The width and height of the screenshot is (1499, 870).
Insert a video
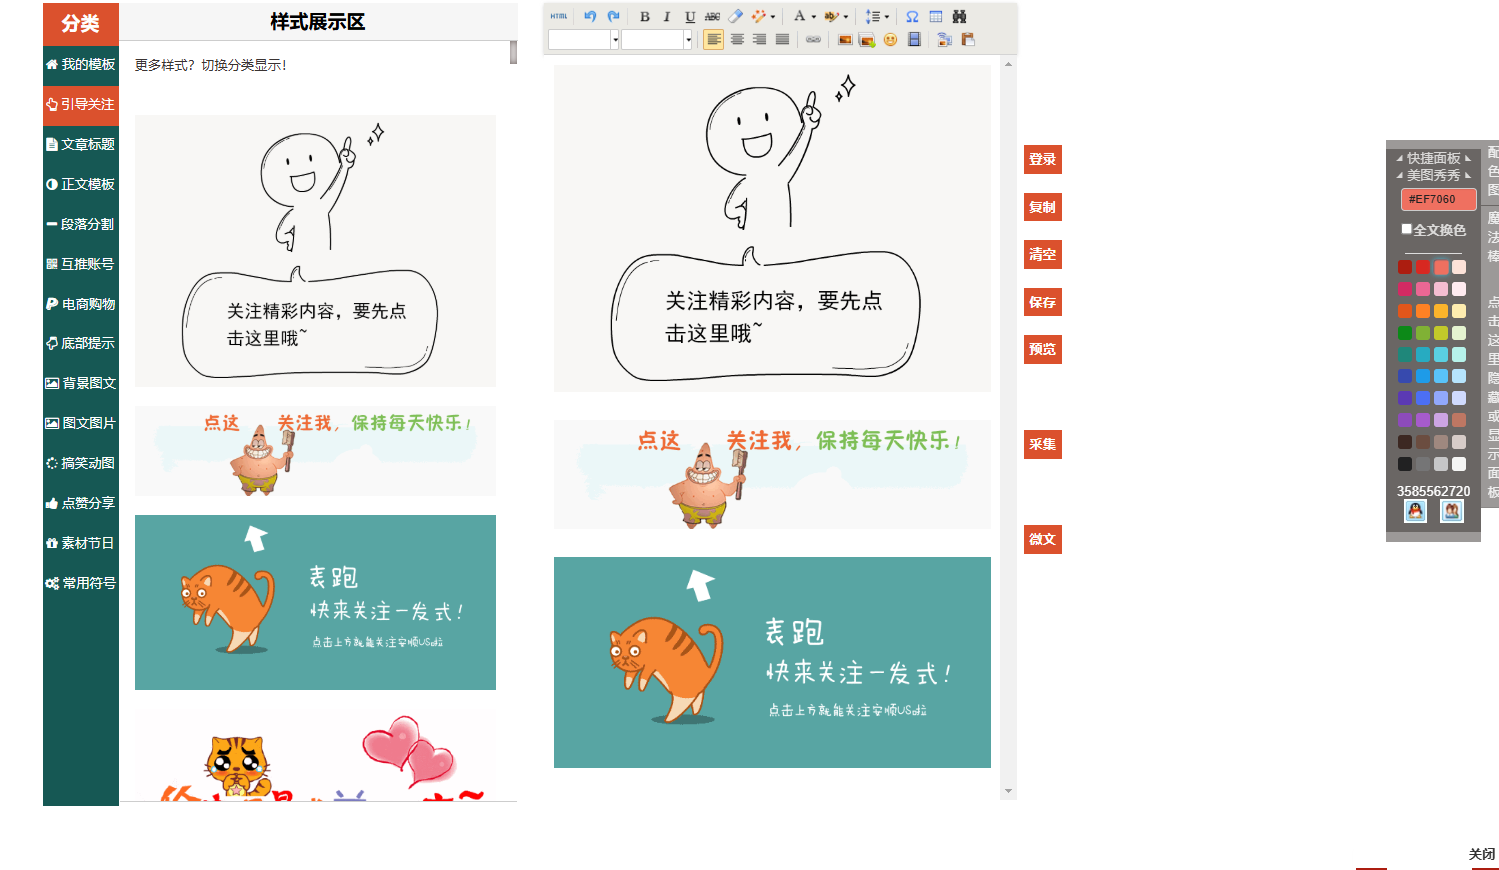pos(914,39)
